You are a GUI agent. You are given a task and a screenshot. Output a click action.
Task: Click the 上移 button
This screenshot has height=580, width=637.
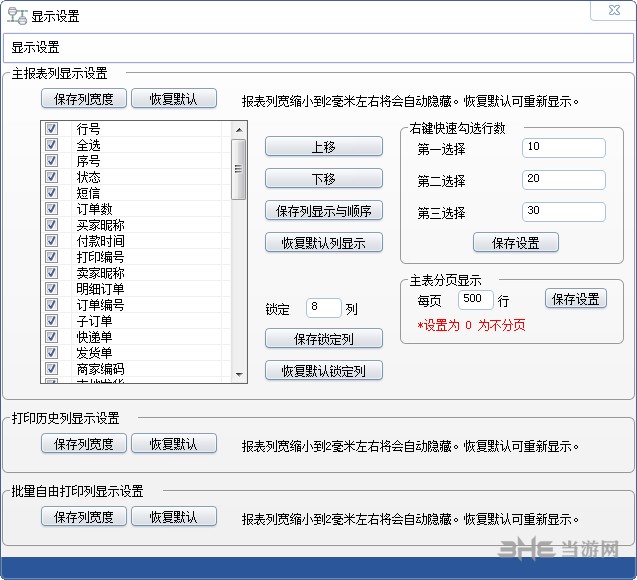click(324, 147)
